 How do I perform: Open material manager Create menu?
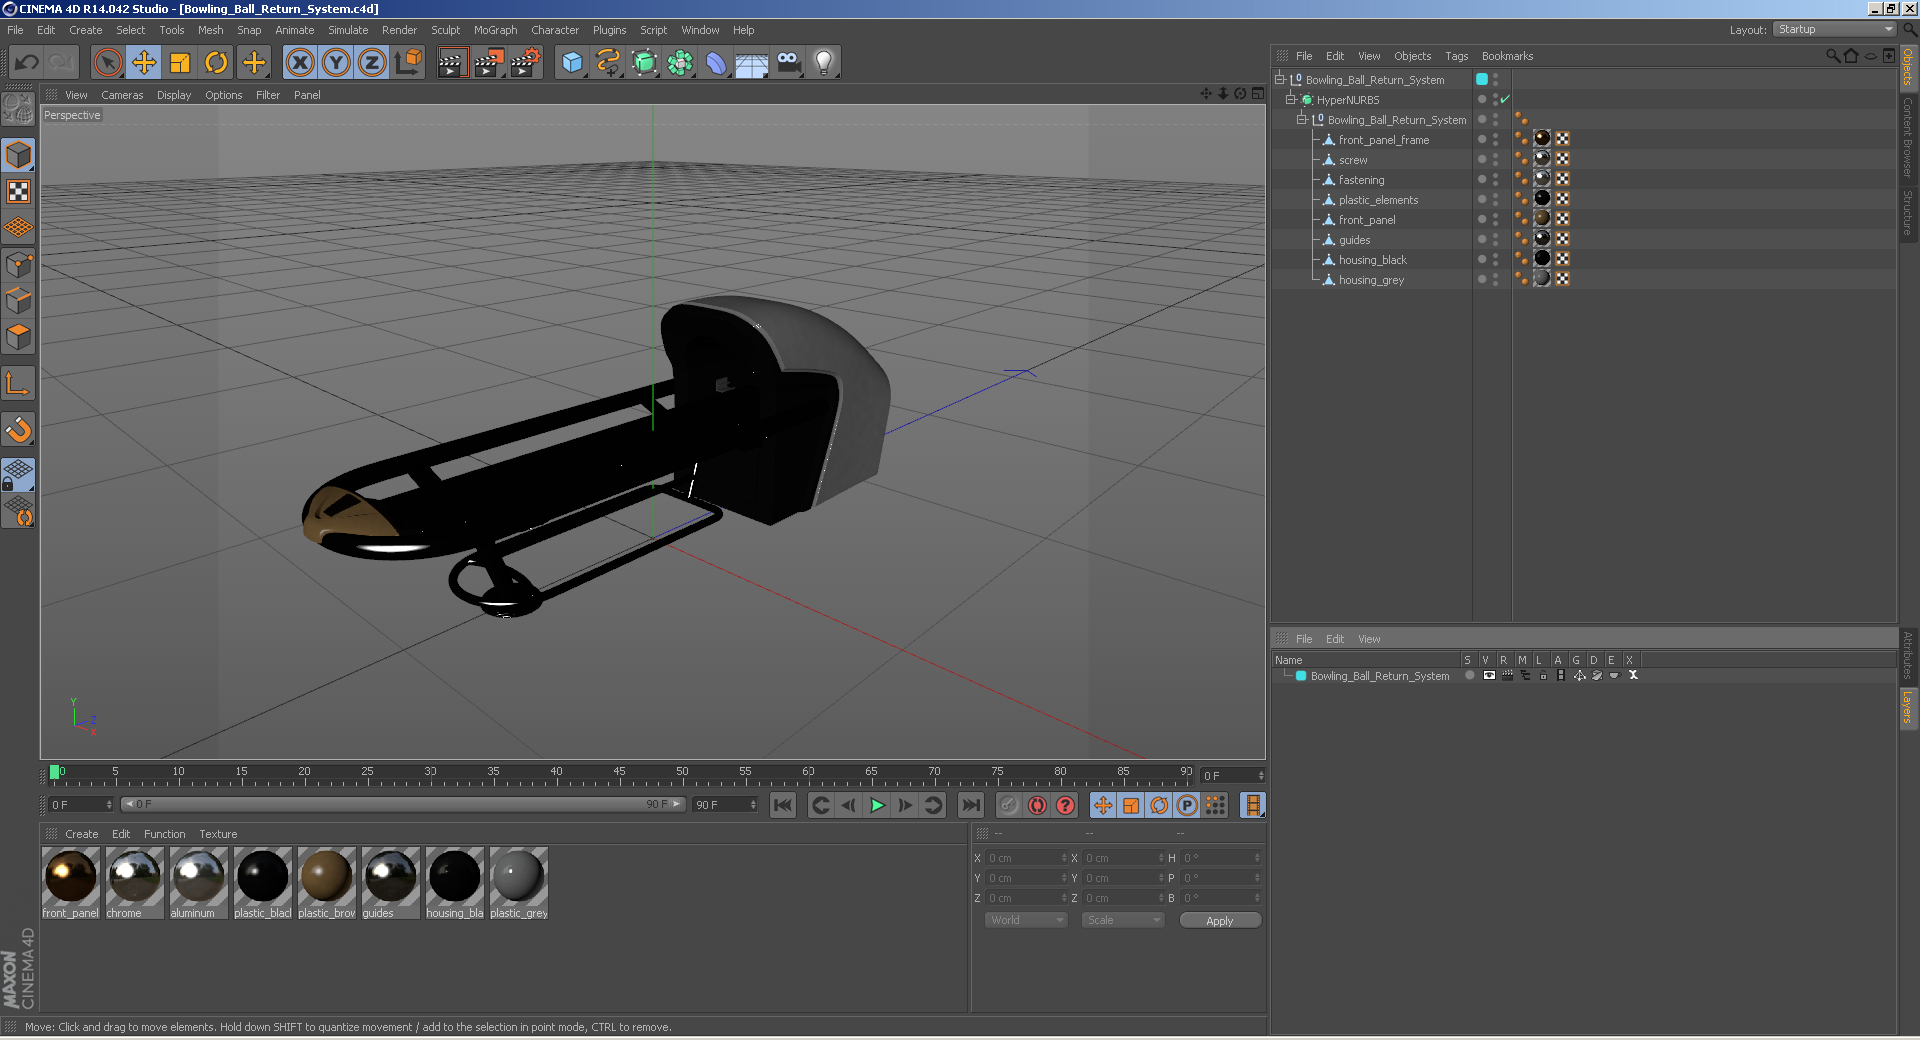82,834
